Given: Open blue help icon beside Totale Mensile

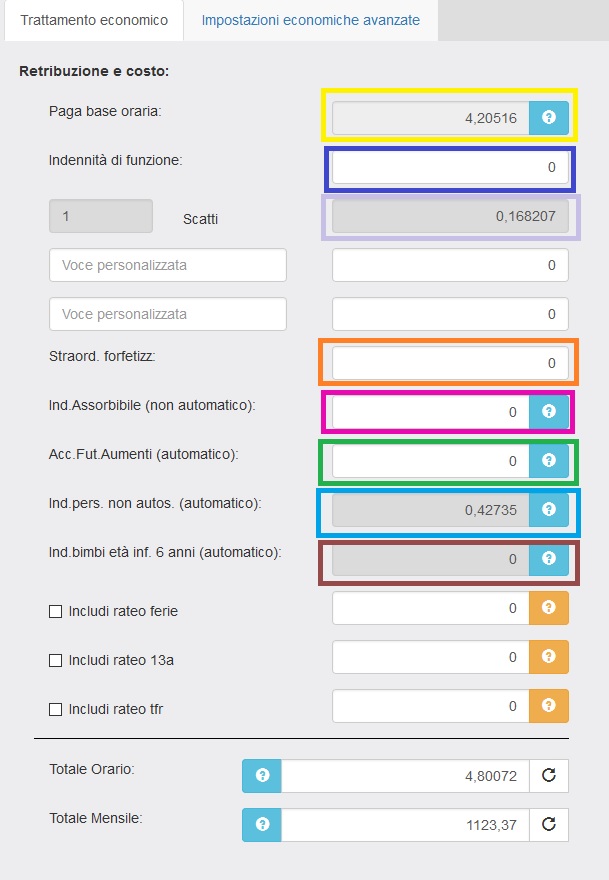Looking at the screenshot, I should 262,825.
